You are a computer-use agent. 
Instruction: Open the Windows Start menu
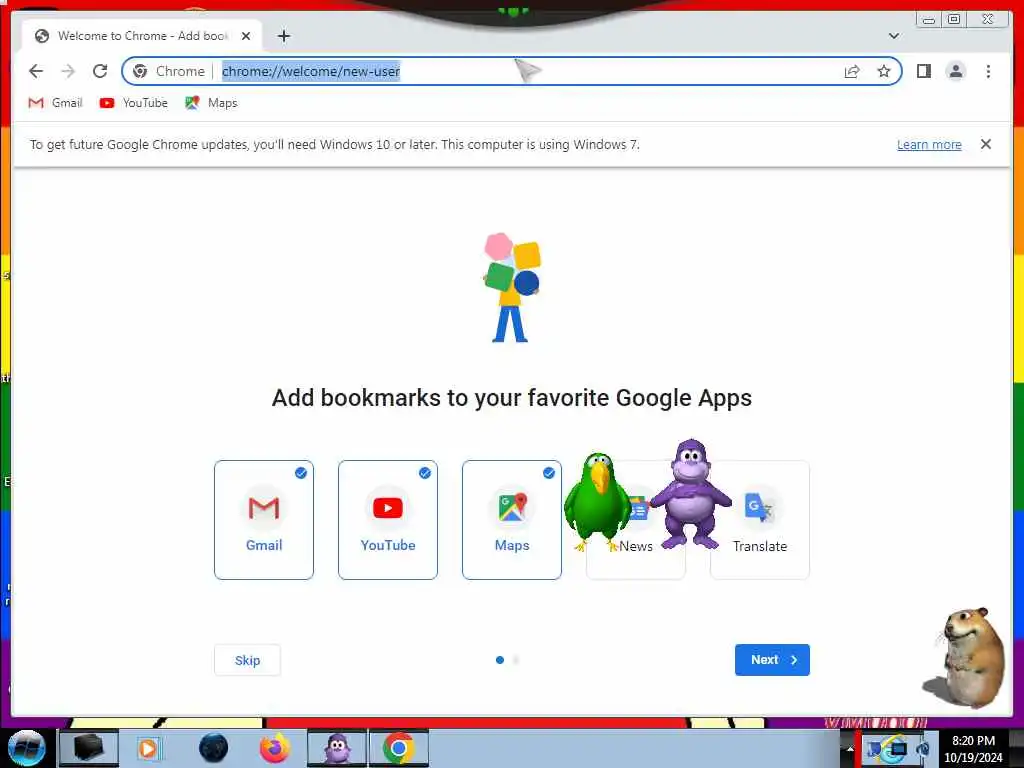point(26,748)
